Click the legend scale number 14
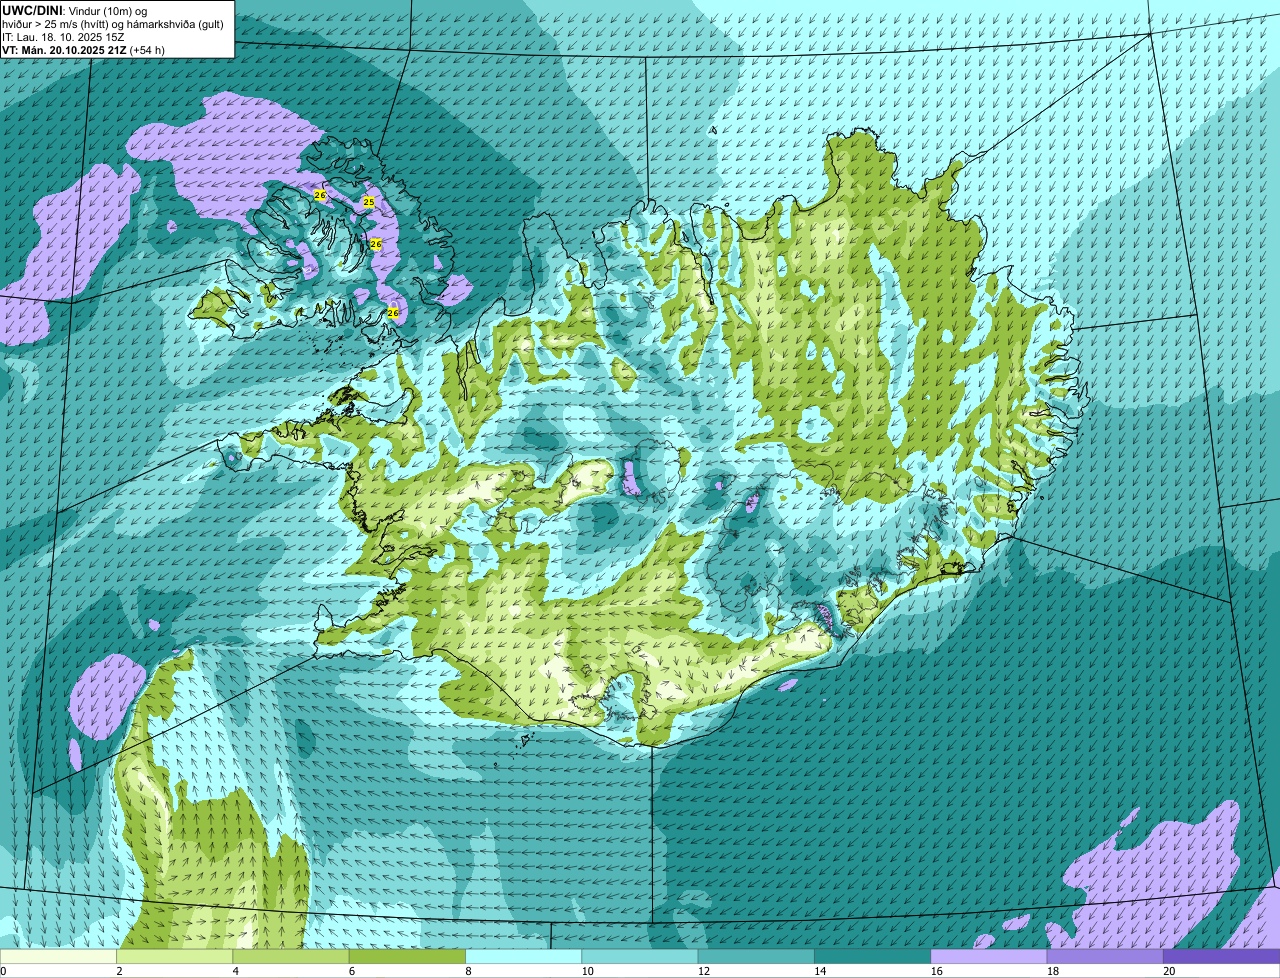 pos(820,971)
